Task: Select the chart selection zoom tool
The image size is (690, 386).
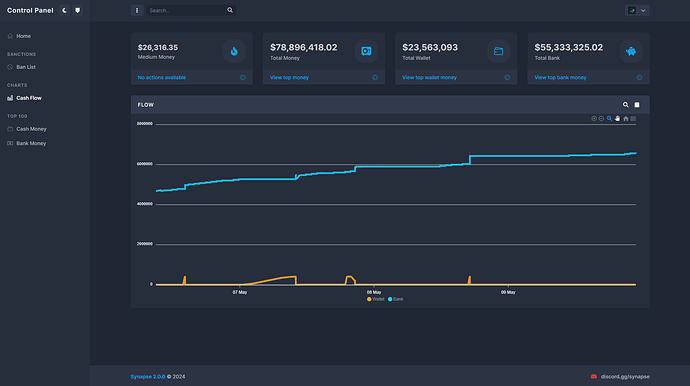Action: click(609, 118)
